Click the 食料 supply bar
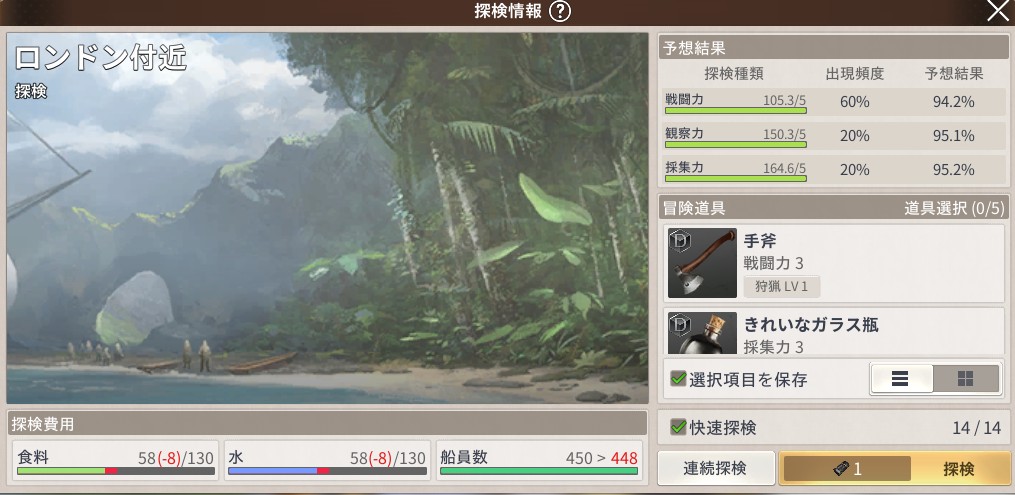The image size is (1015, 495). (x=116, y=471)
